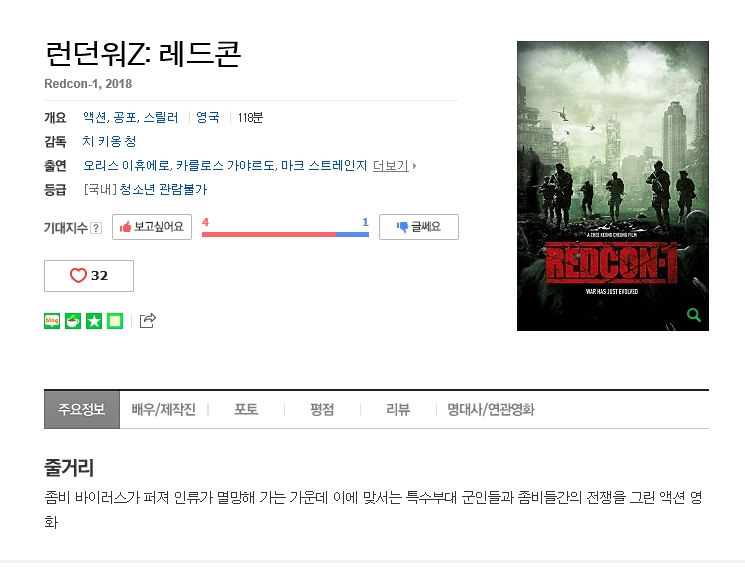The height and width of the screenshot is (582, 745).
Task: Open the 배우/제작진 tab
Action: (x=163, y=410)
